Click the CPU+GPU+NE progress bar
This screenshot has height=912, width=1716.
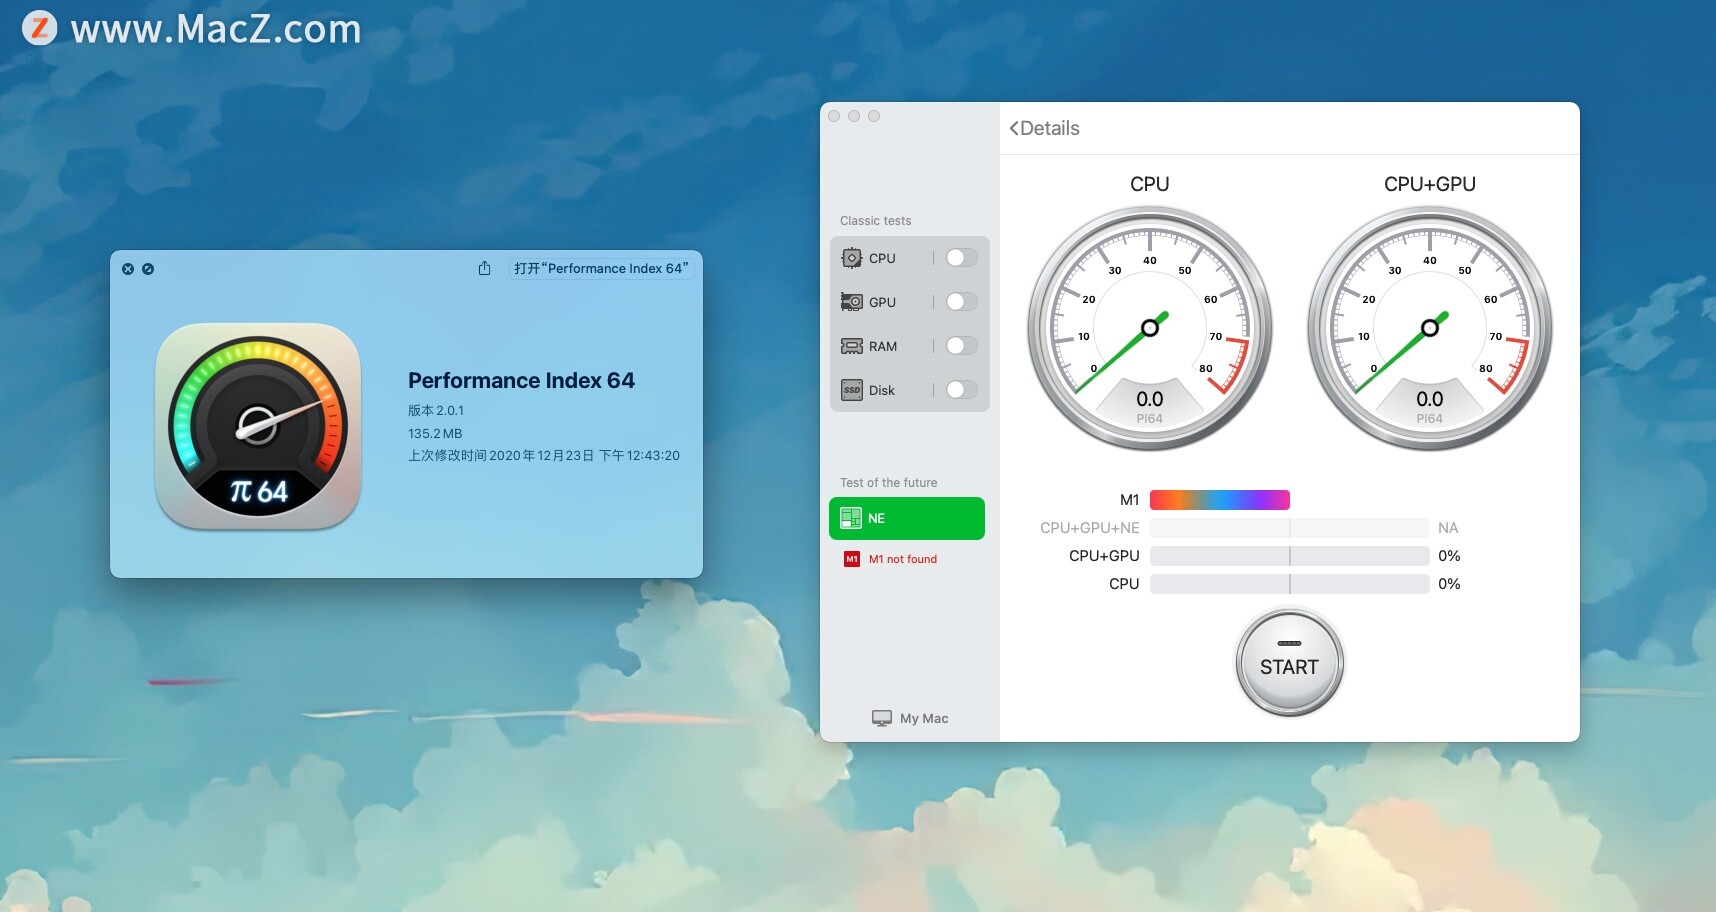[1289, 528]
